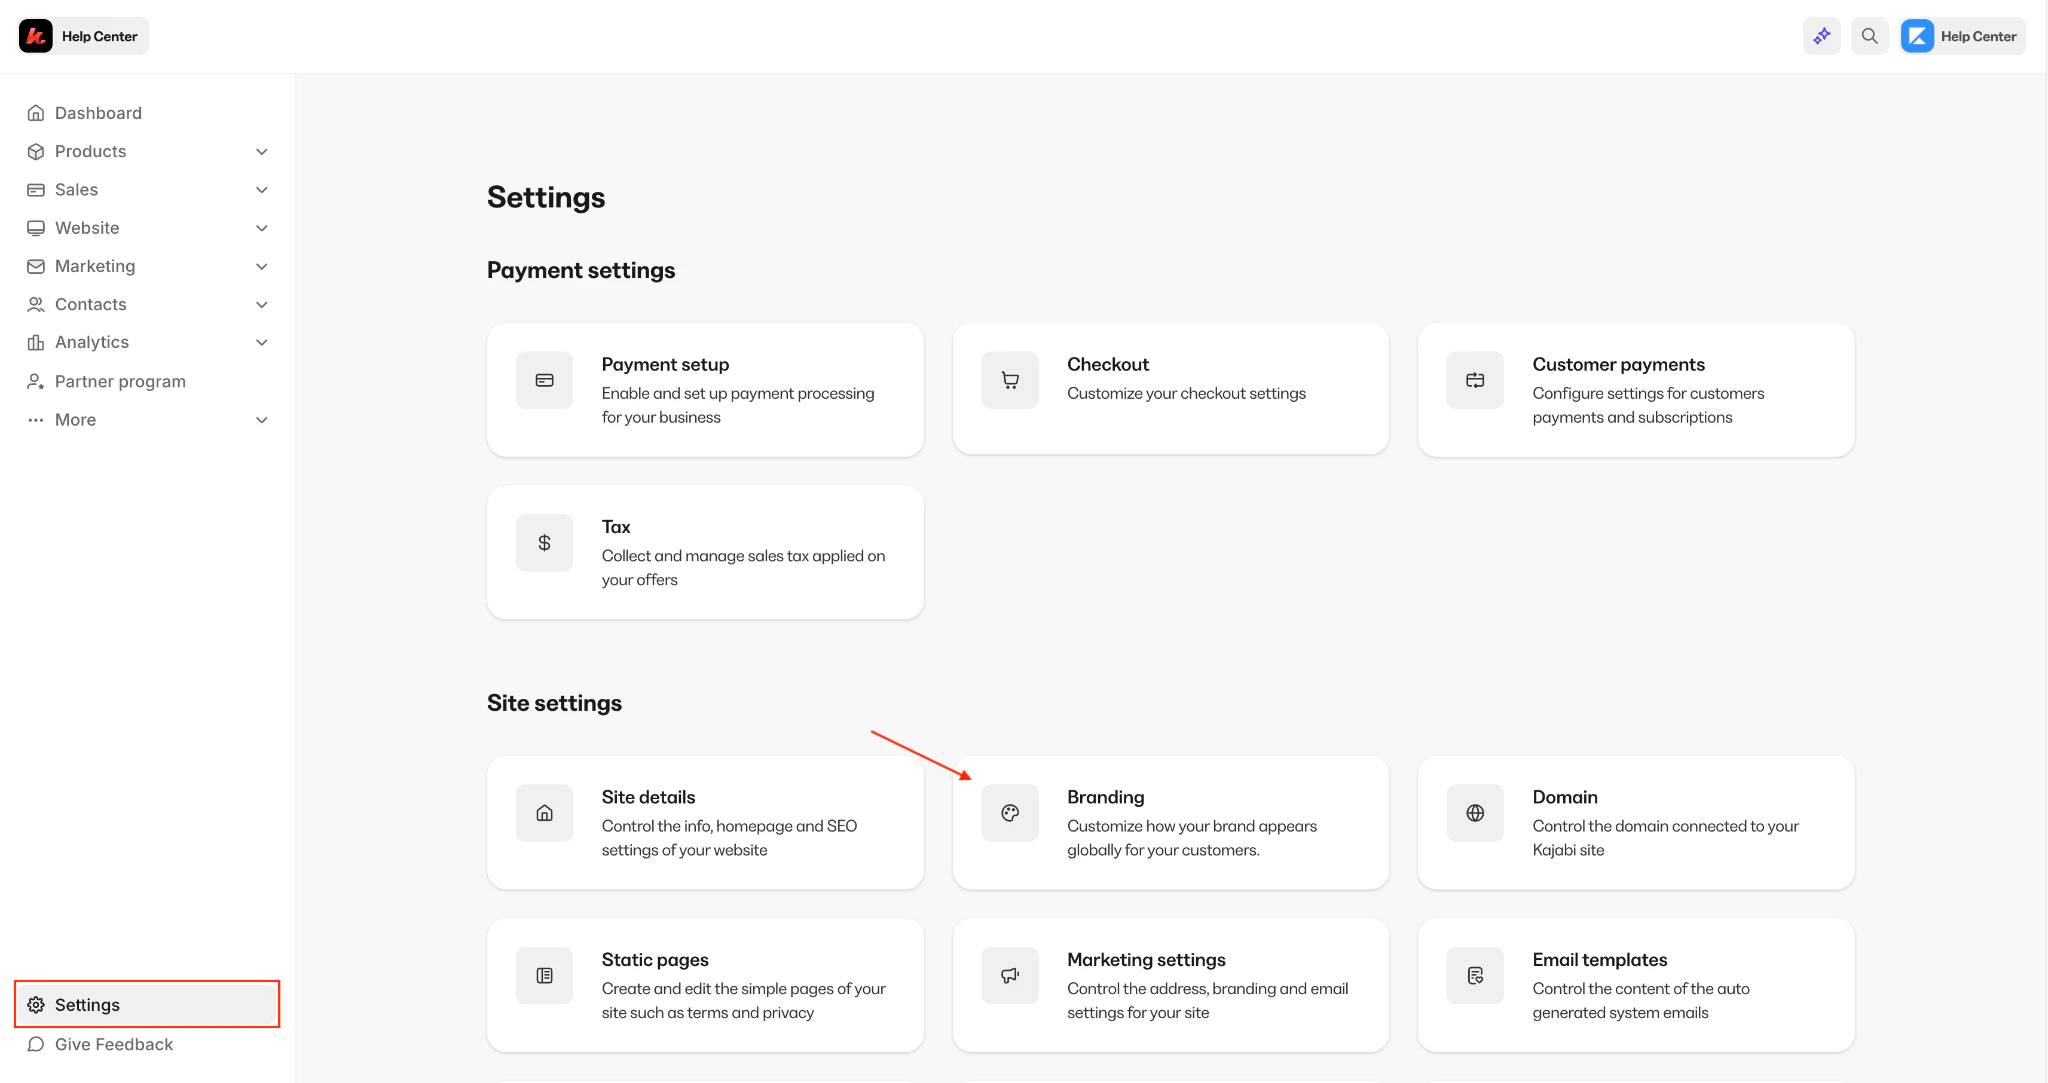Click the Marketing settings megaphone icon
Viewport: 2048px width, 1083px height.
pos(1010,975)
